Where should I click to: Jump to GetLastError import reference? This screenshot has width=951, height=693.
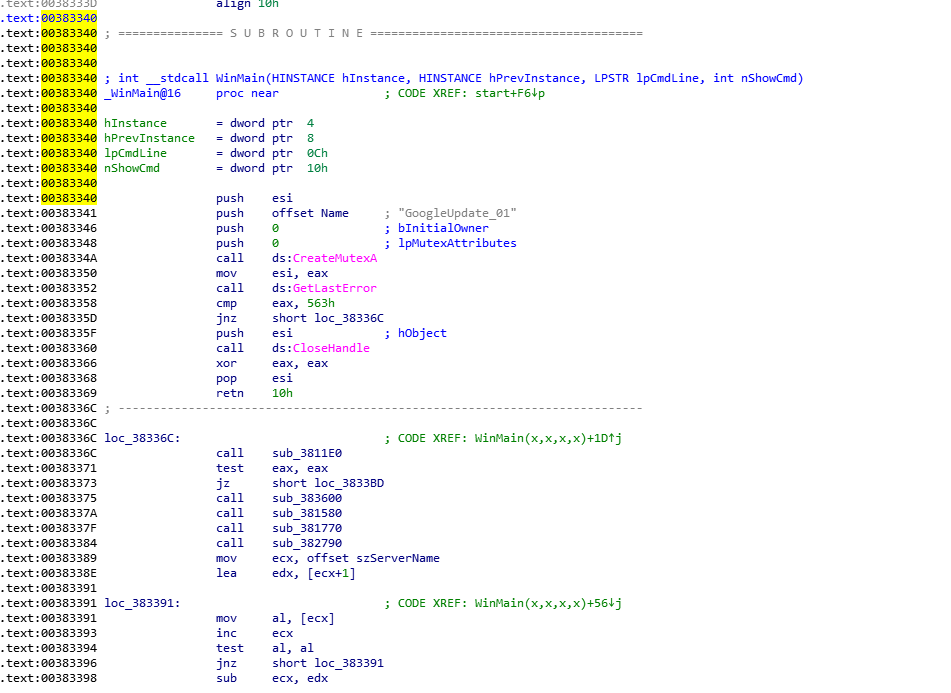click(x=334, y=288)
